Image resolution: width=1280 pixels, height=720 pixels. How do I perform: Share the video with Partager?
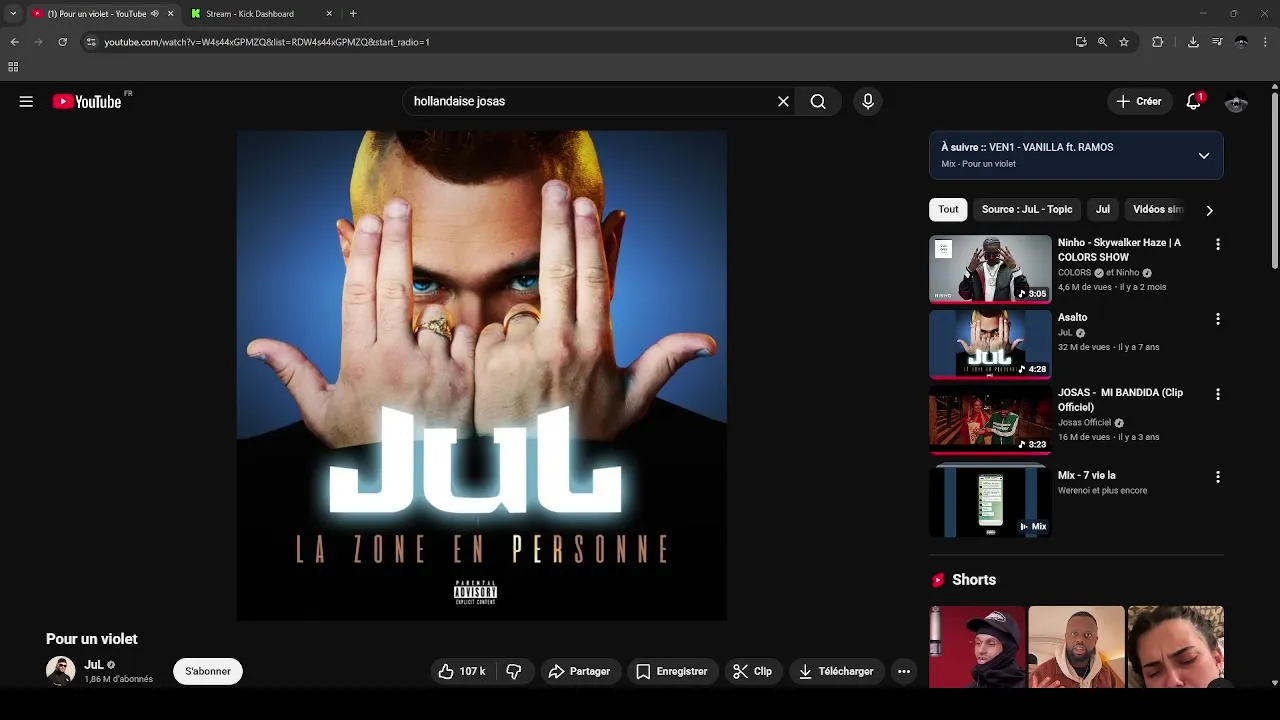[579, 671]
